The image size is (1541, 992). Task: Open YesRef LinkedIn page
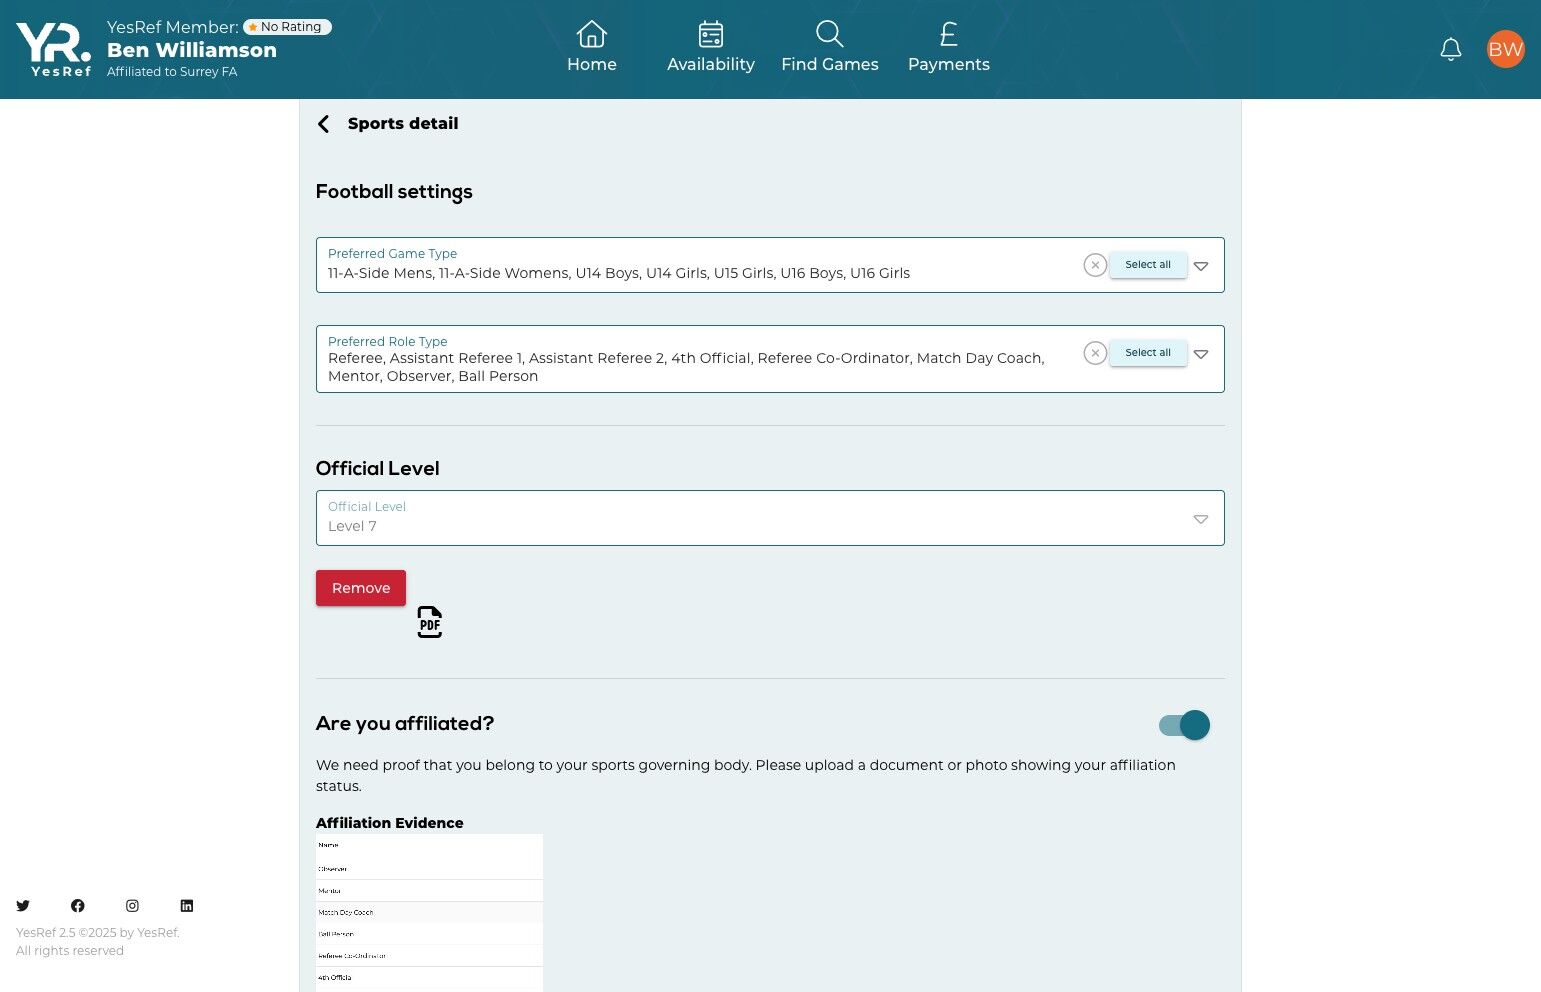[x=187, y=906]
